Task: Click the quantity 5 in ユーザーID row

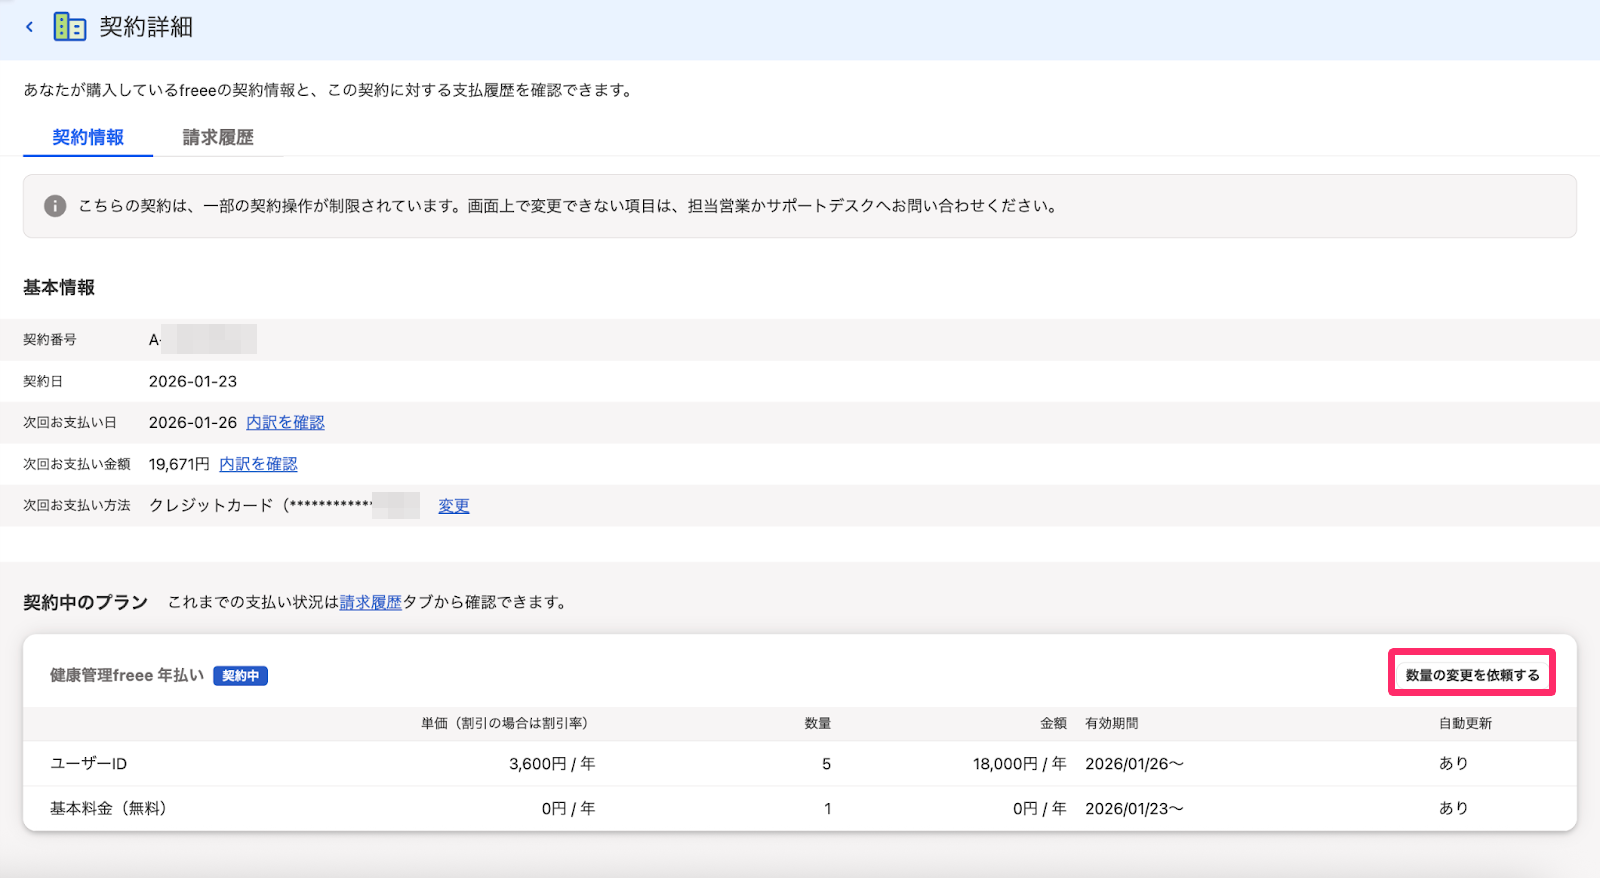Action: (x=826, y=764)
